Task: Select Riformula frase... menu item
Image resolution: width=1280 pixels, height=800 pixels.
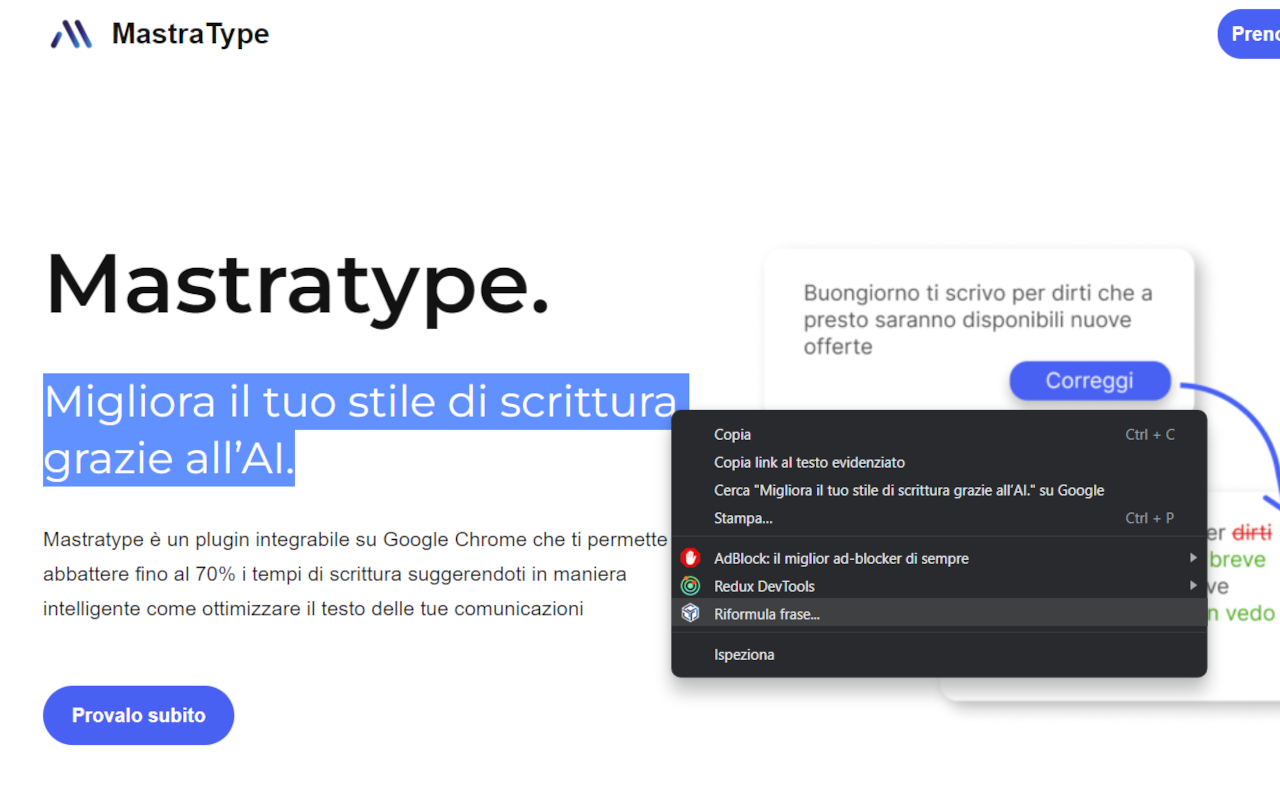Action: tap(939, 614)
